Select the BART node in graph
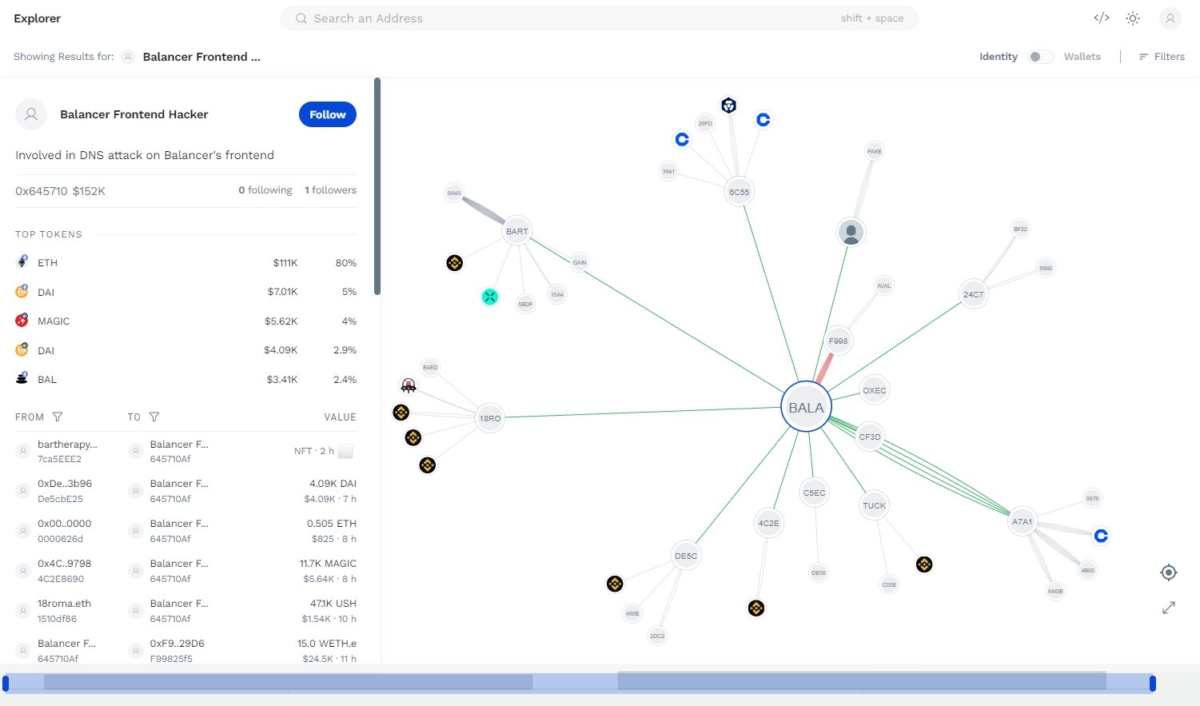The width and height of the screenshot is (1200, 706). [x=517, y=231]
